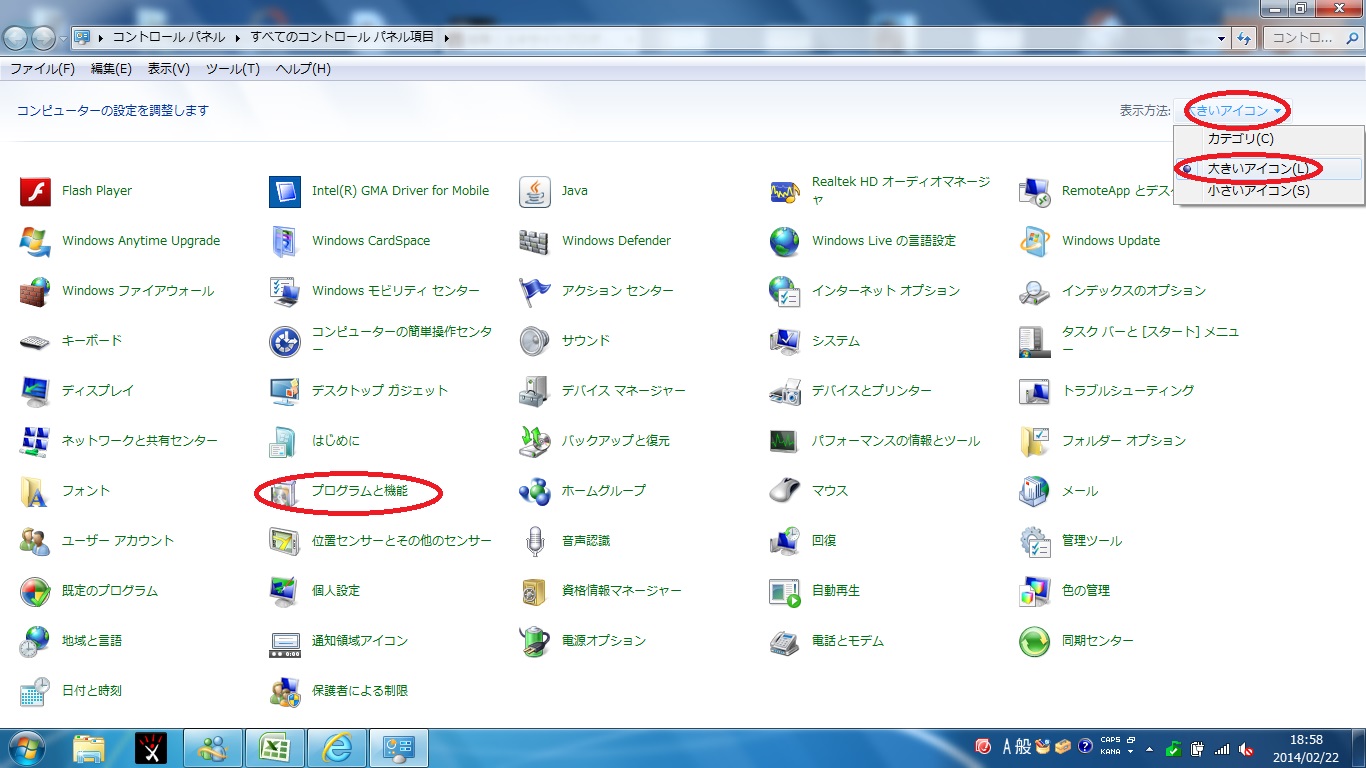The image size is (1366, 768).
Task: Focus the control panel search box
Action: pos(1311,38)
